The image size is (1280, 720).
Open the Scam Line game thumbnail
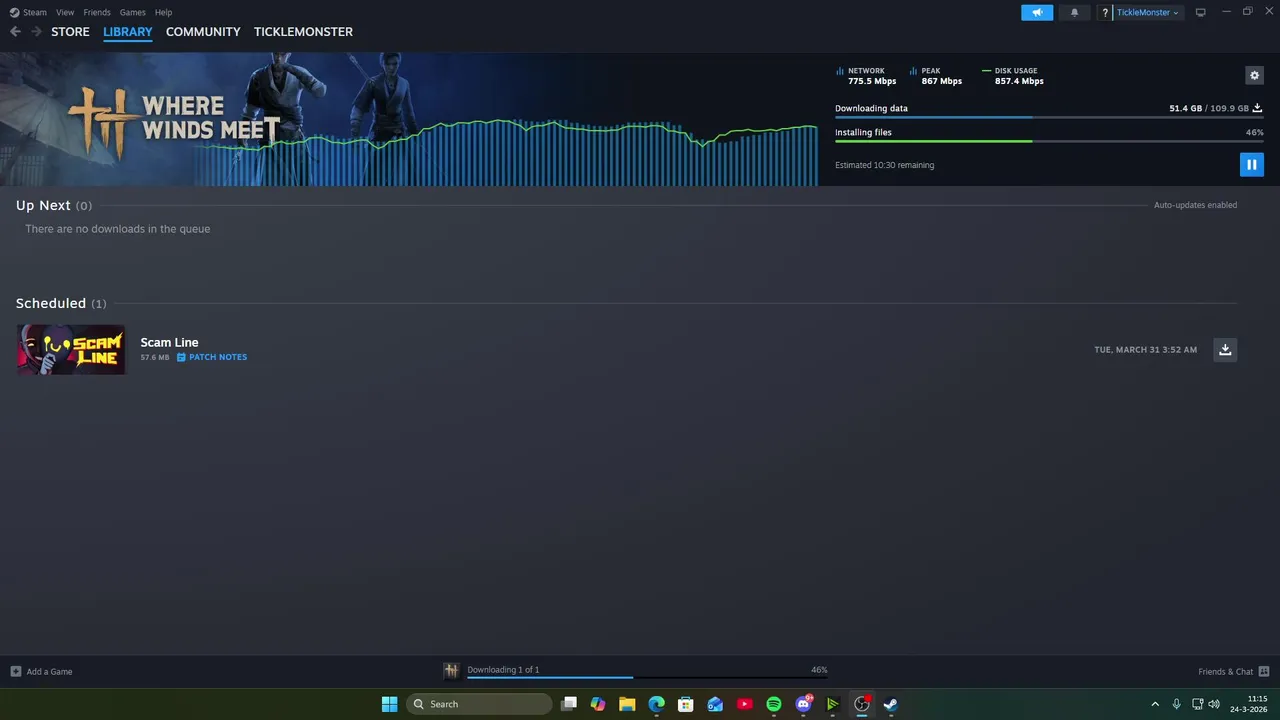point(71,349)
